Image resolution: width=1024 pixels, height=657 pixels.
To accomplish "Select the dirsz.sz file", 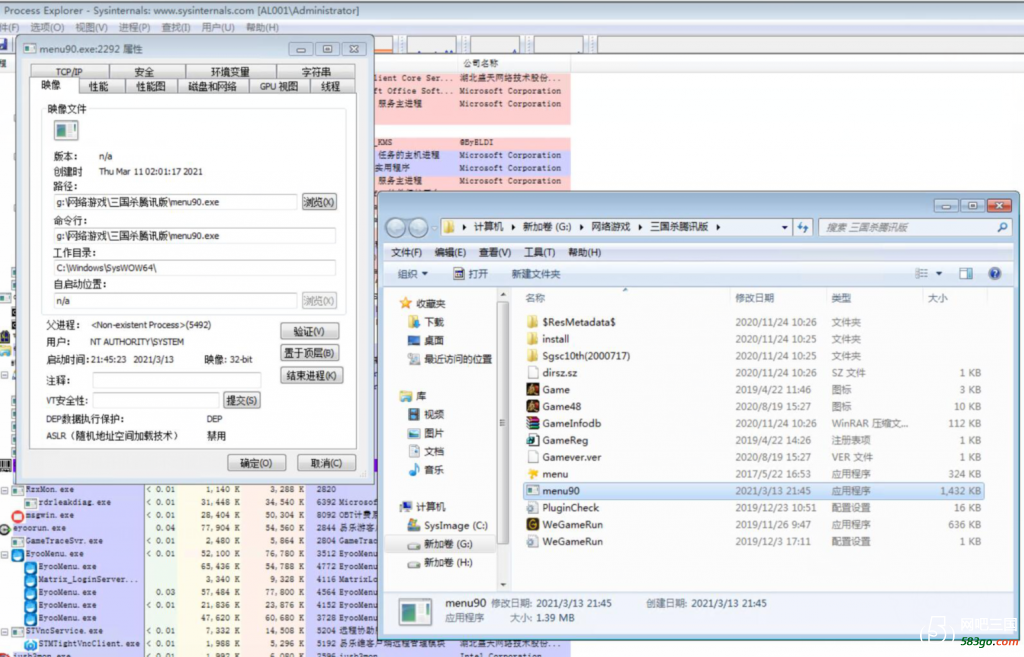I will [560, 373].
